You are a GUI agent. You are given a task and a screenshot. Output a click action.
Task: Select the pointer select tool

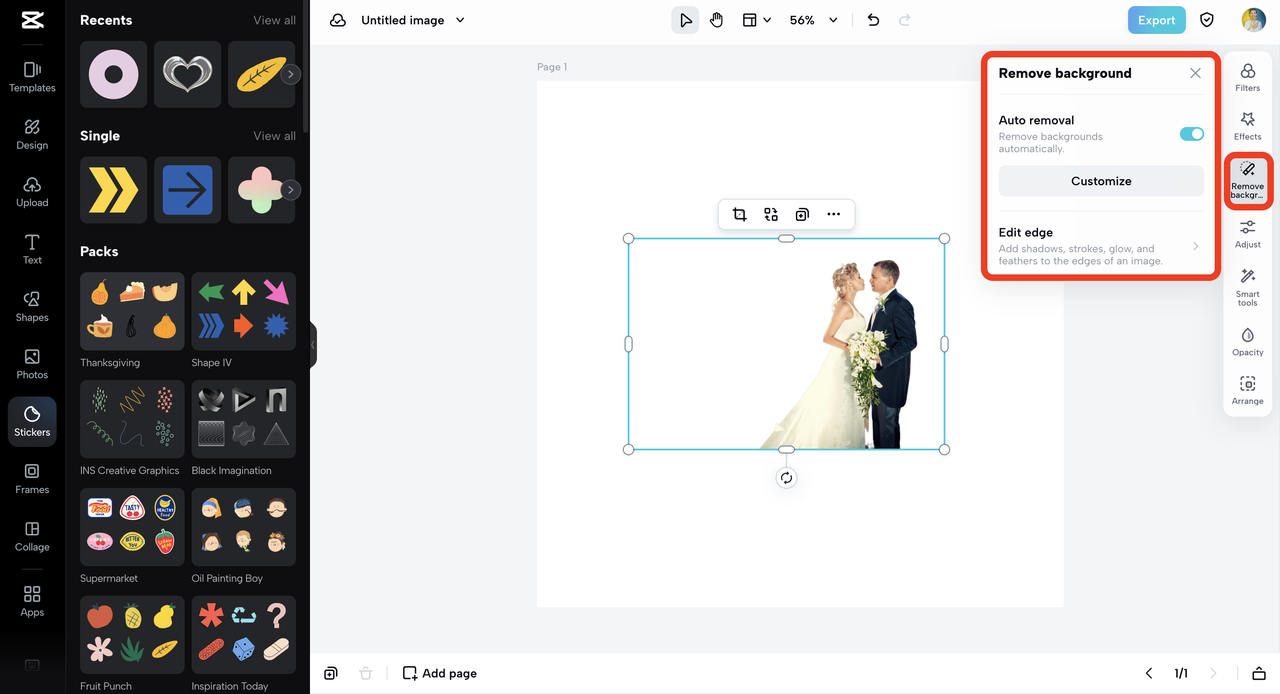coord(685,20)
